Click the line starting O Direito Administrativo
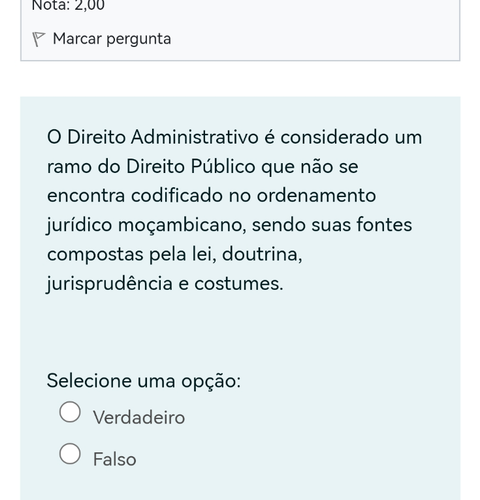This screenshot has height=500, width=480. click(x=234, y=137)
